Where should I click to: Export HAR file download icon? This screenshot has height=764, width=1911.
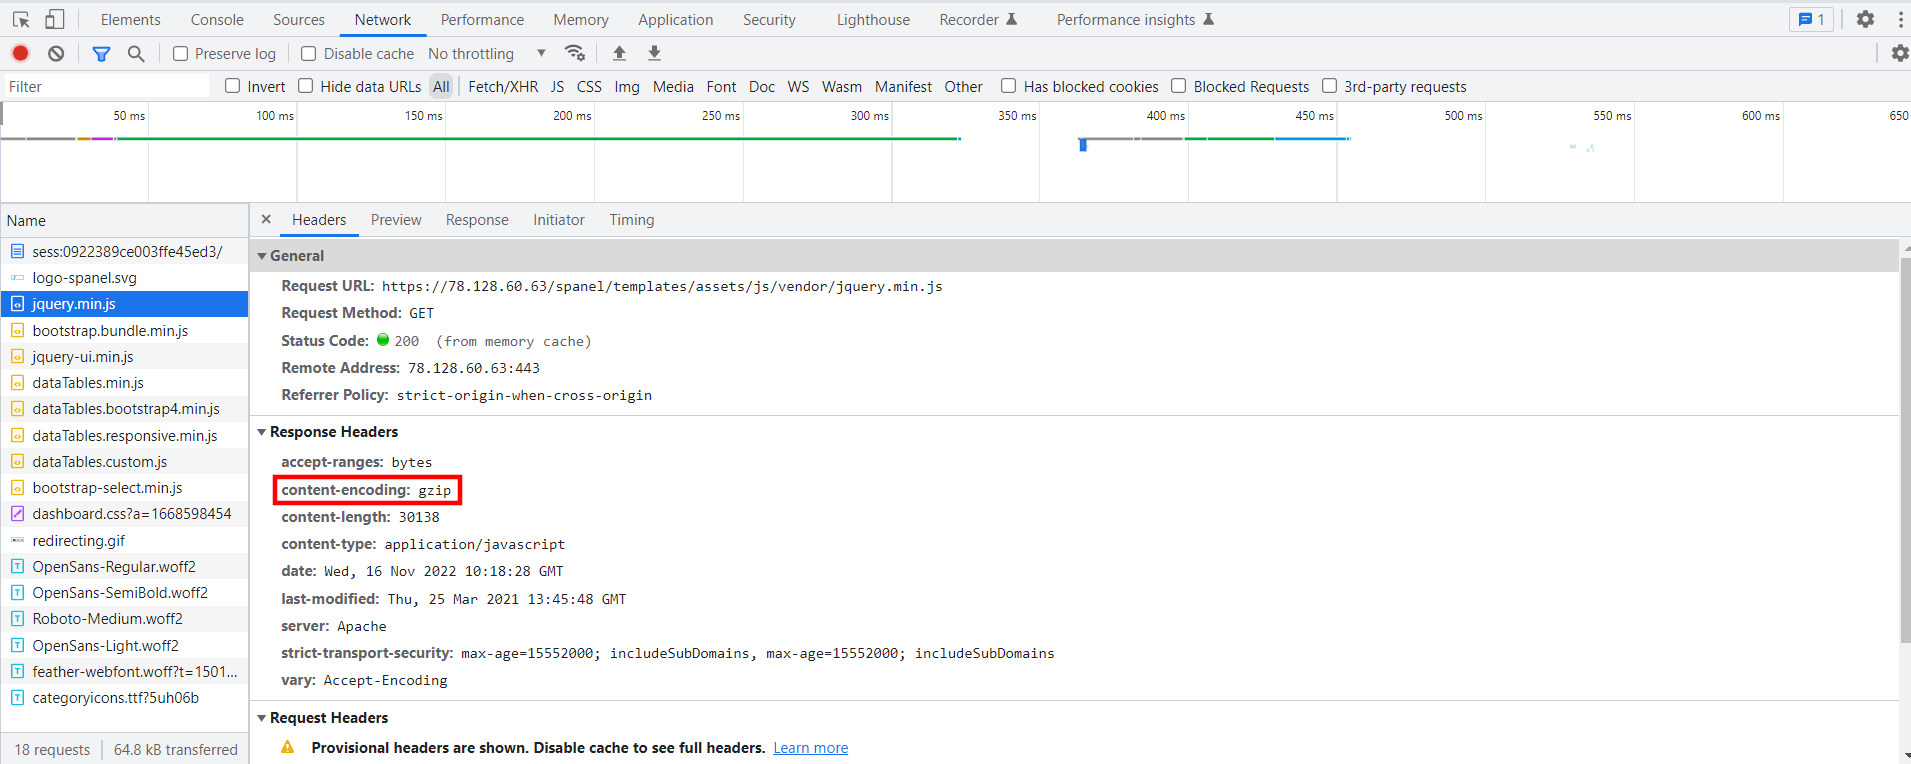[655, 53]
